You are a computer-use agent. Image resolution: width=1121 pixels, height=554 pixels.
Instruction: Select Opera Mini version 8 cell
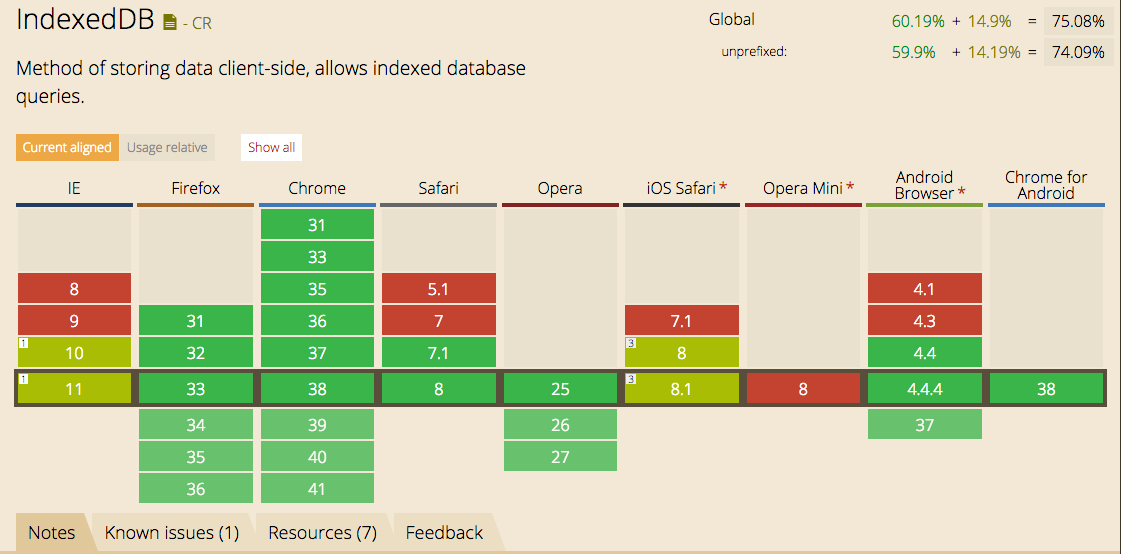[804, 388]
